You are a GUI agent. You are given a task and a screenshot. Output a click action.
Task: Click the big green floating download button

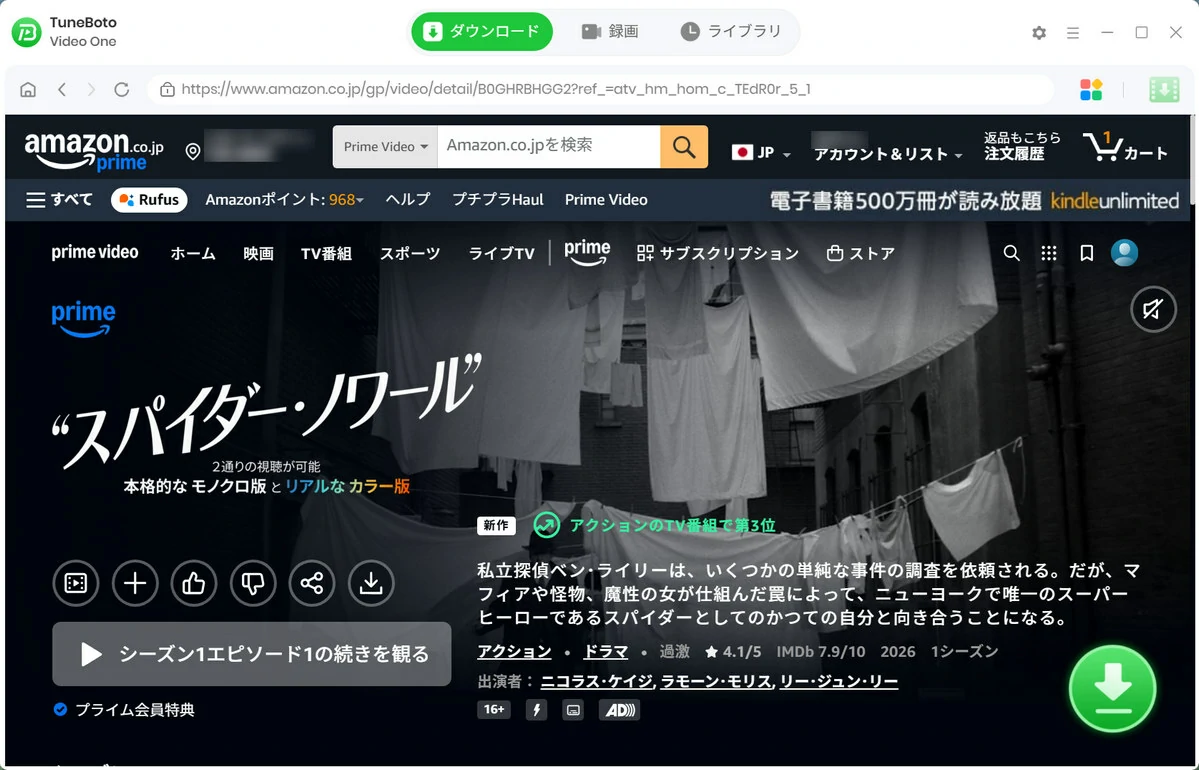[1112, 688]
